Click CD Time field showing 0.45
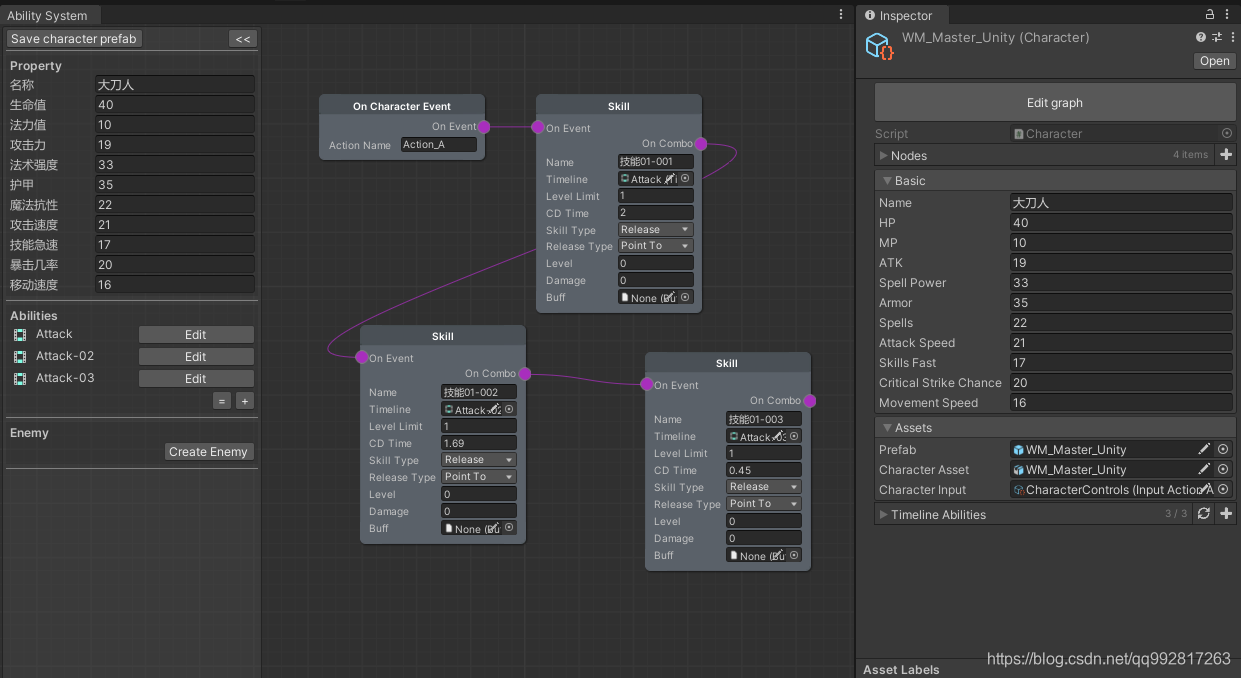 point(763,470)
